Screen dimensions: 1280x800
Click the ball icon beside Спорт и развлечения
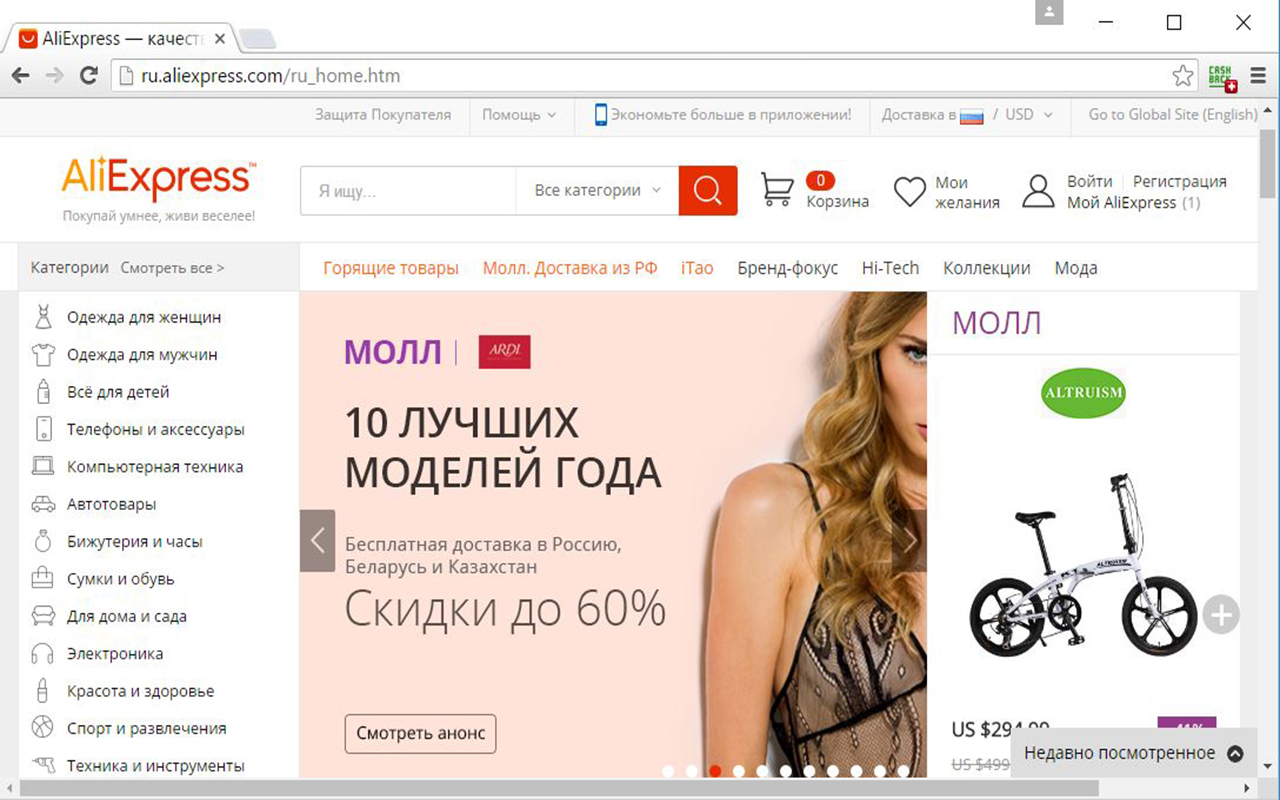[x=43, y=728]
